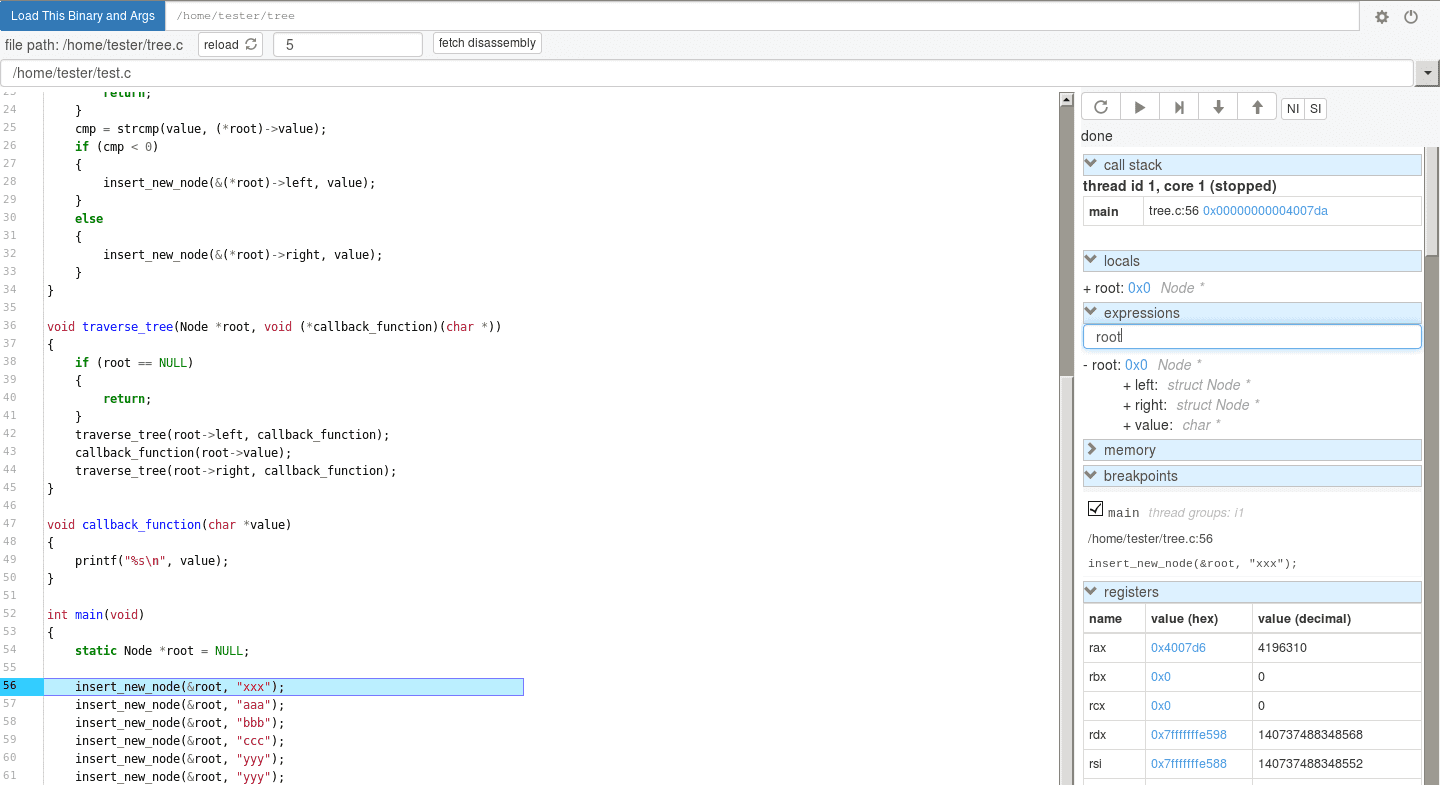Reload the source file
Screen dimensions: 1440x785
pyautogui.click(x=231, y=44)
